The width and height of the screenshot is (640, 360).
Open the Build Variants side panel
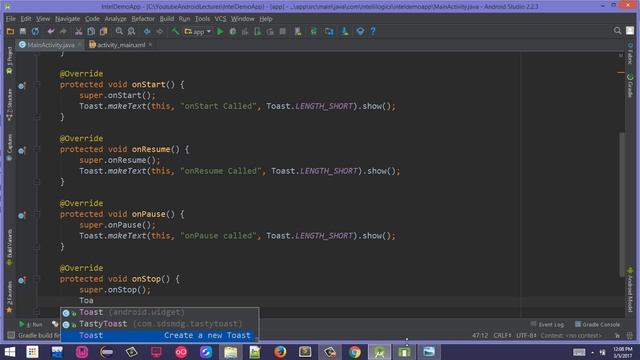pos(10,247)
